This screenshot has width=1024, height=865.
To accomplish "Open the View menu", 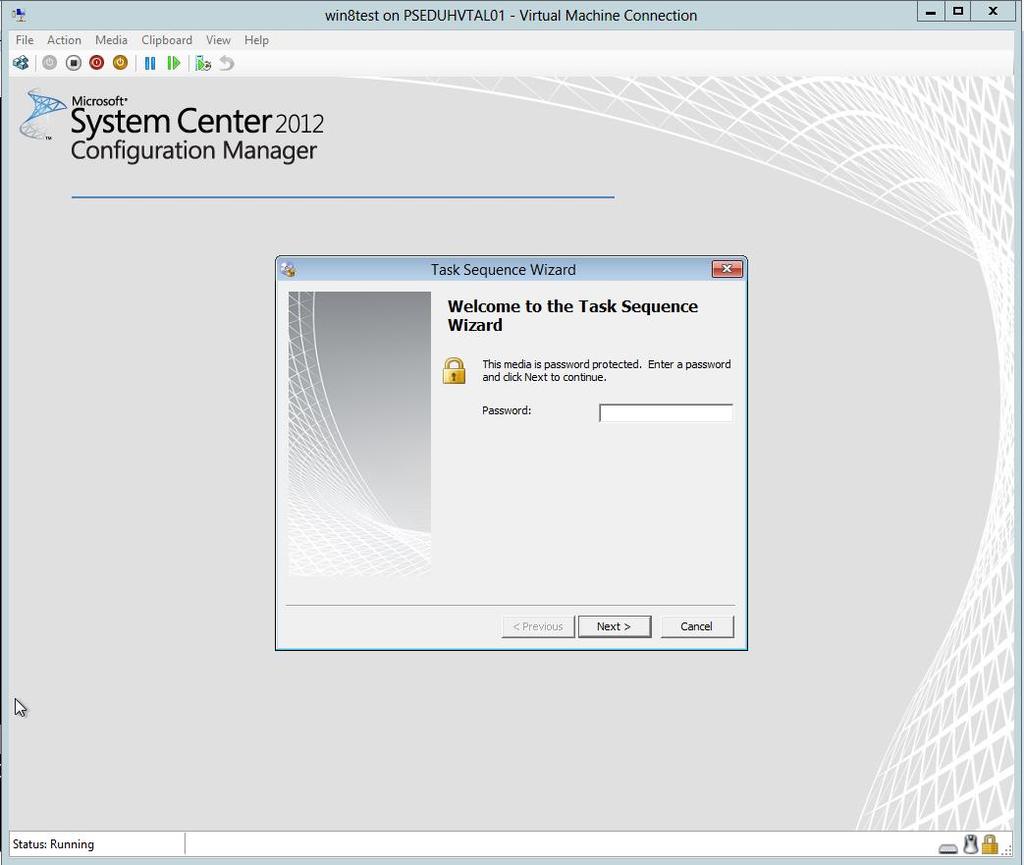I will pyautogui.click(x=218, y=40).
